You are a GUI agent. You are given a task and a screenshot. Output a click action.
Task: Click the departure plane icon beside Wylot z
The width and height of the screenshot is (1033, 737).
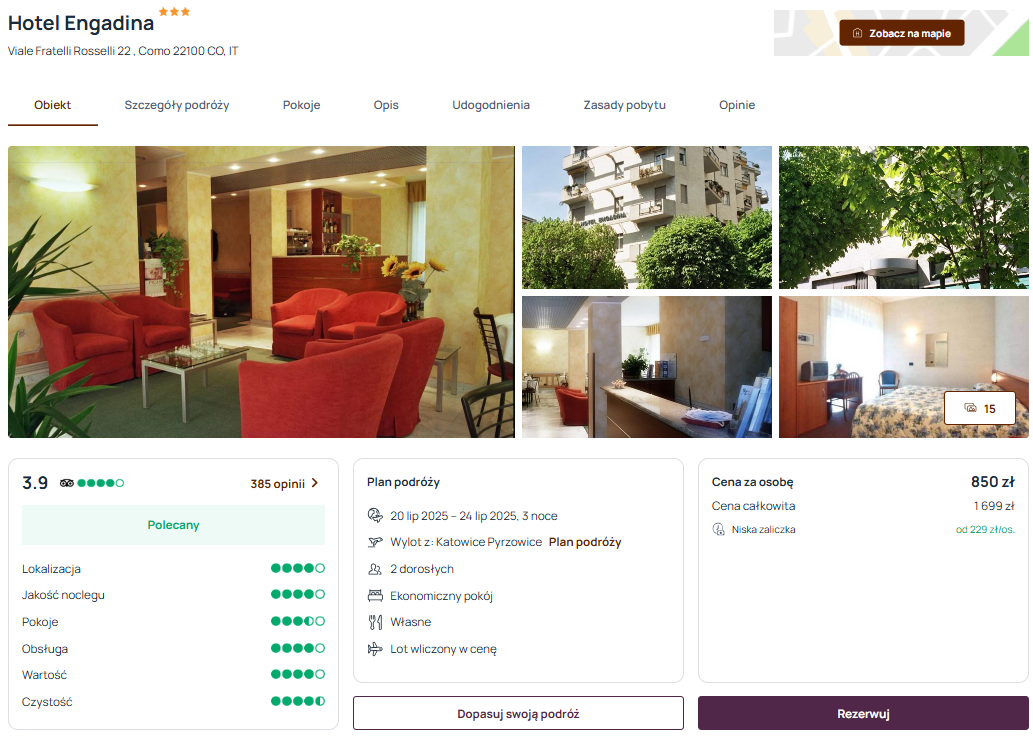click(375, 542)
